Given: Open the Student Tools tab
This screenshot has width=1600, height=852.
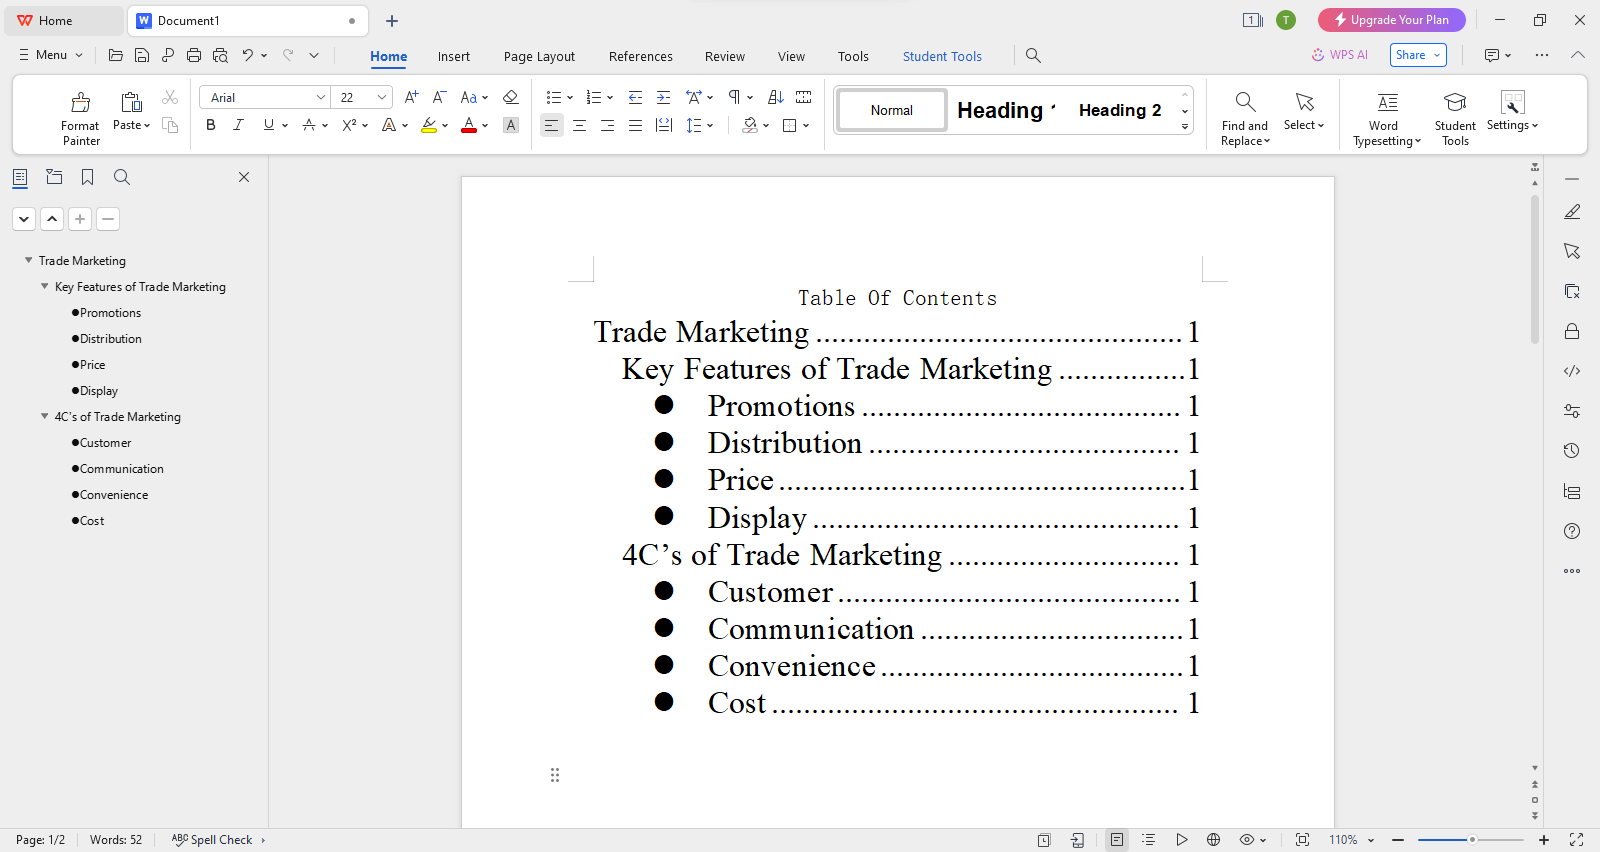Looking at the screenshot, I should [942, 56].
